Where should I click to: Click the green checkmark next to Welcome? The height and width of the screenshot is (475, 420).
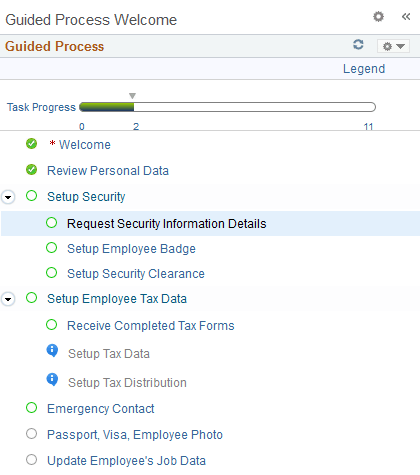coord(32,144)
